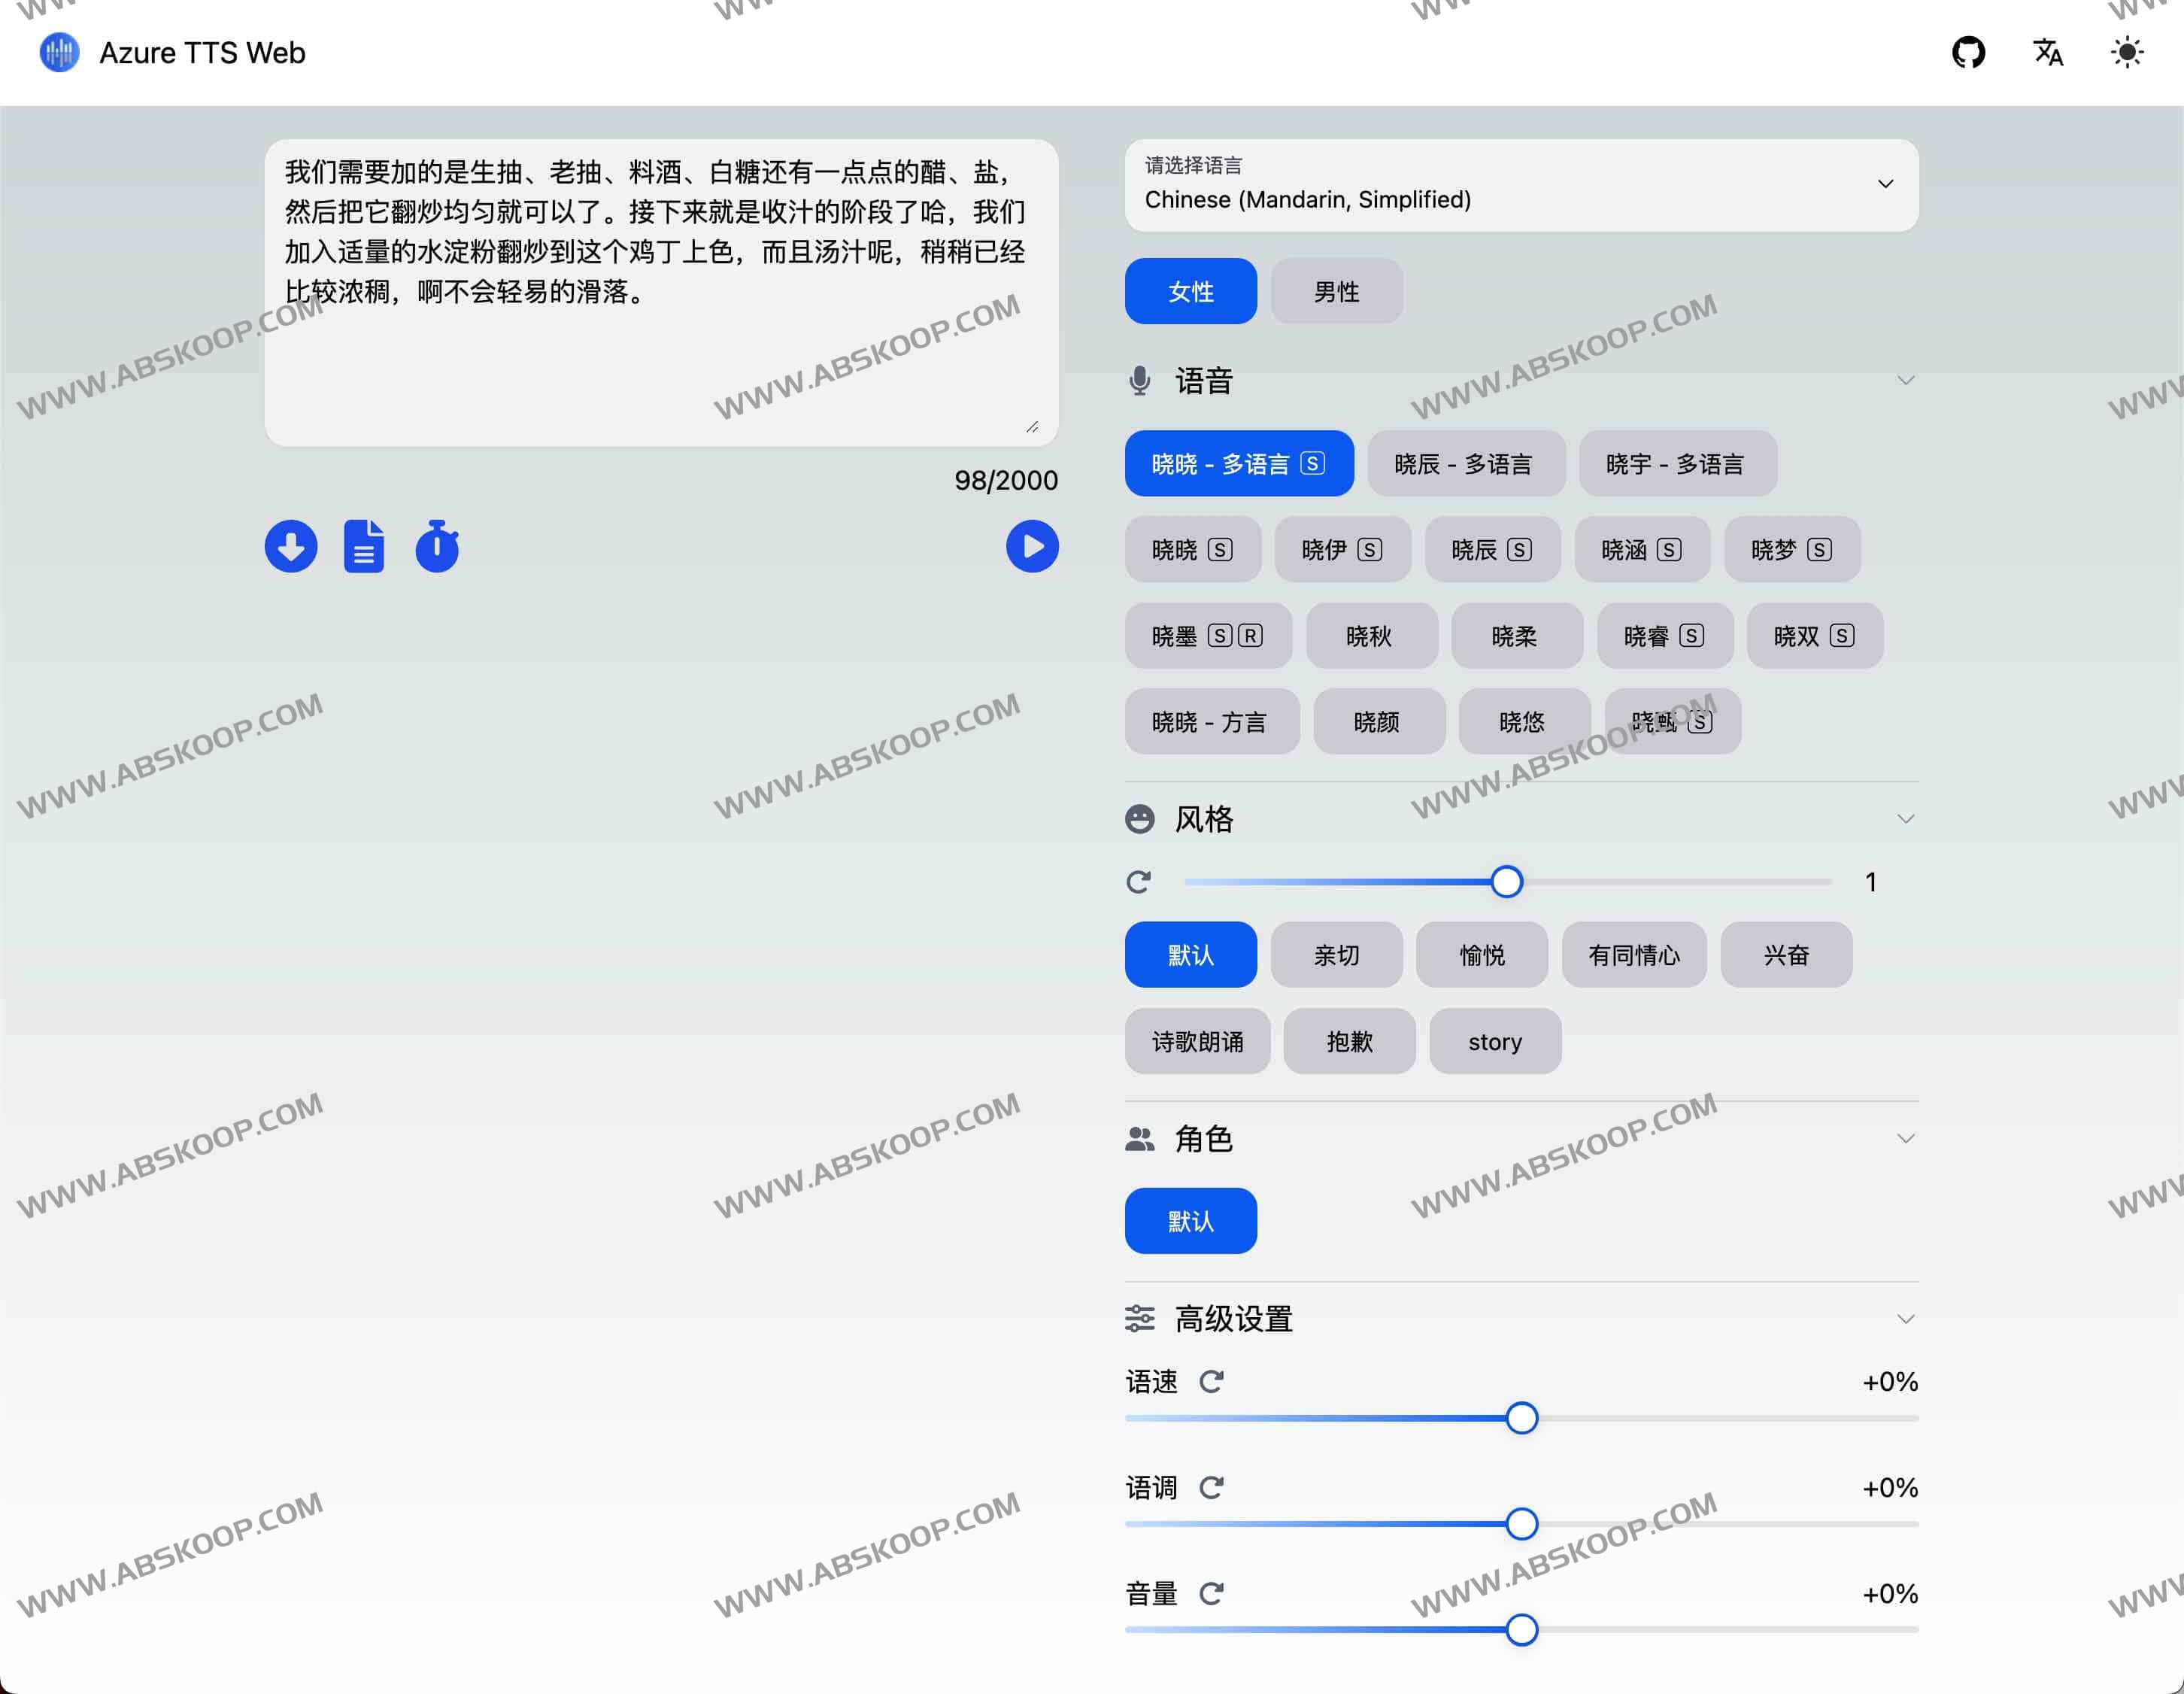Click the blue download audio icon

point(291,546)
